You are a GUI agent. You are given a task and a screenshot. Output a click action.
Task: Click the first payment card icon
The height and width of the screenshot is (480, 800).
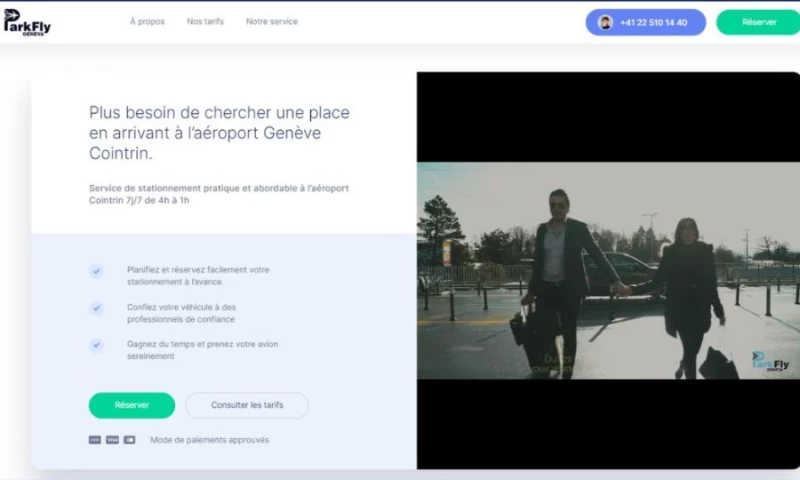95,440
